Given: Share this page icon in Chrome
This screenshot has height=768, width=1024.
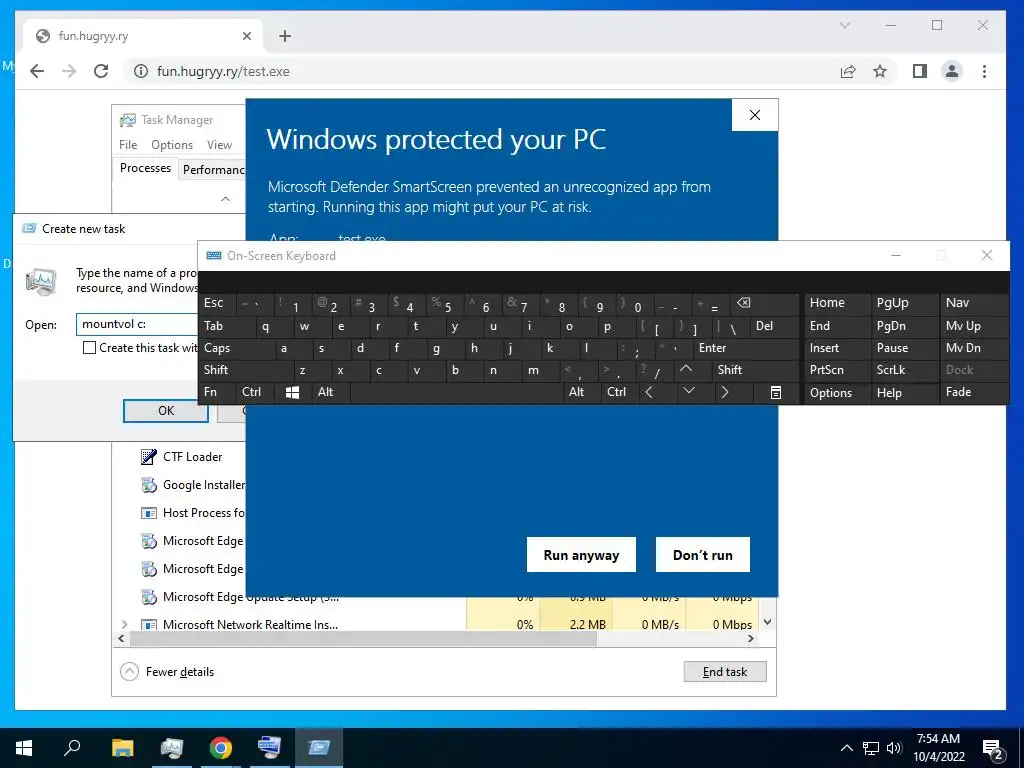Looking at the screenshot, I should pos(848,71).
